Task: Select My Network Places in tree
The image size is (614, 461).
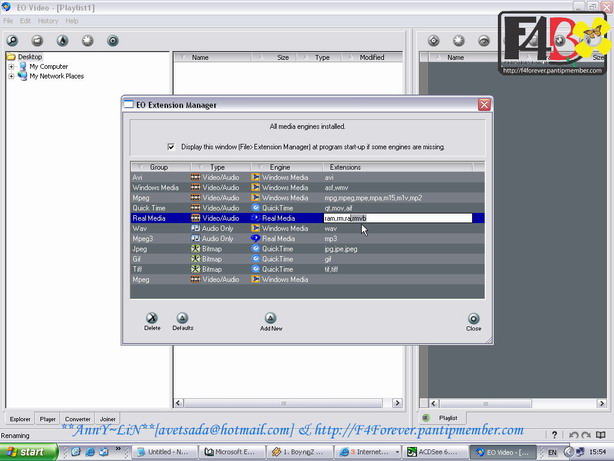Action: click(56, 76)
